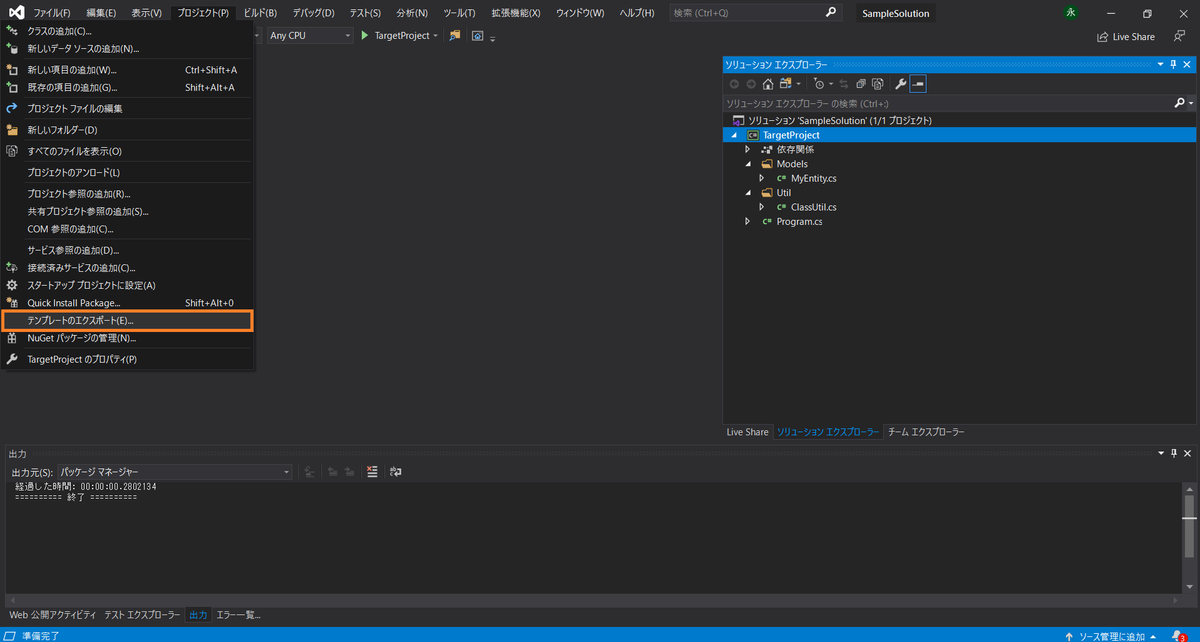This screenshot has height=642, width=1200.
Task: Click the solution and folder view switch icon
Action: (x=786, y=84)
